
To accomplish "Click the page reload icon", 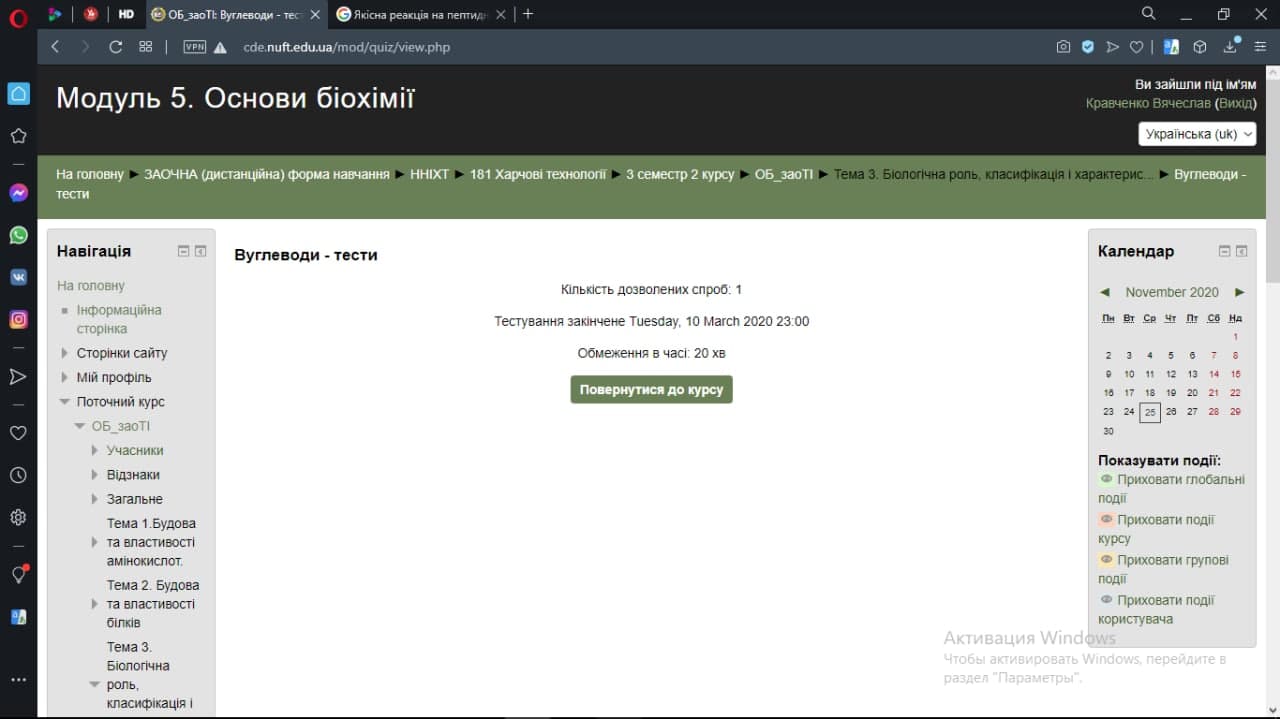I will (115, 47).
